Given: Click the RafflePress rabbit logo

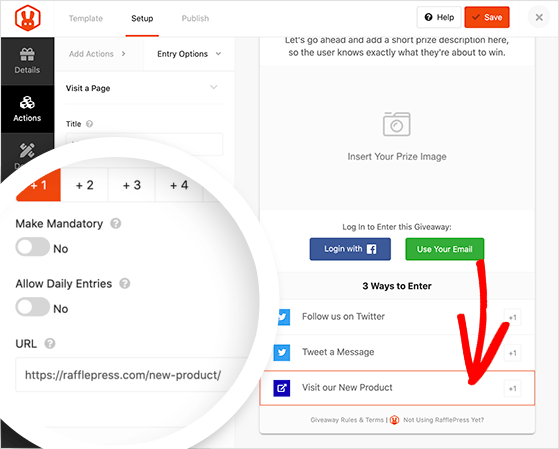Looking at the screenshot, I should tap(27, 18).
